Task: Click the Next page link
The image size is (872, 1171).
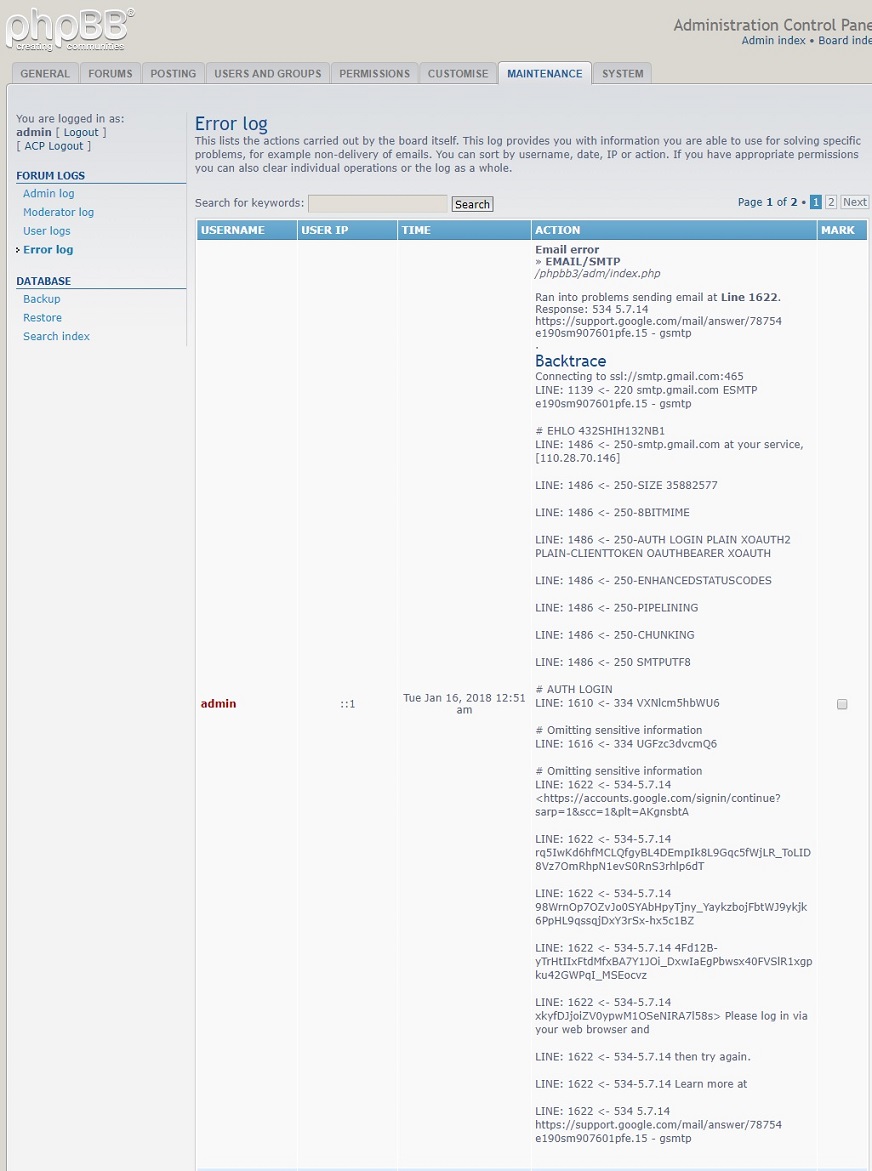Action: pos(854,202)
